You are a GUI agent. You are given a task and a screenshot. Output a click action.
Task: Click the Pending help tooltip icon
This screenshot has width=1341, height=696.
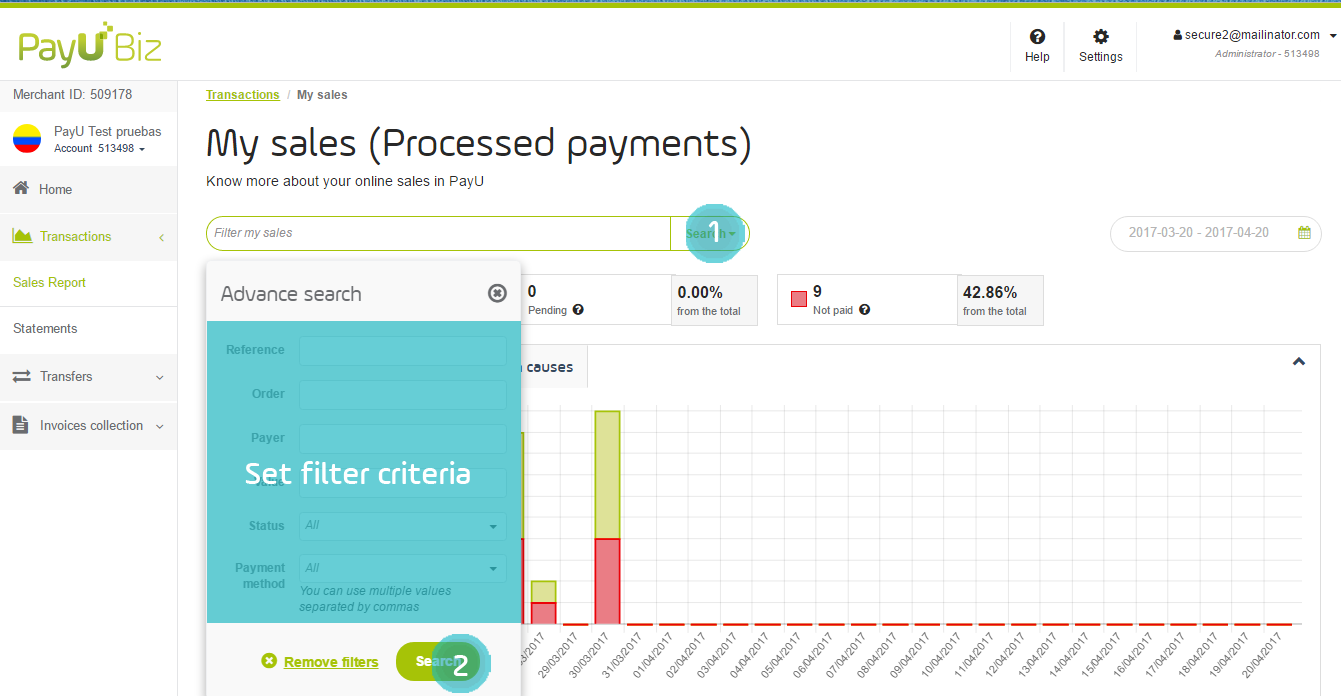click(578, 310)
